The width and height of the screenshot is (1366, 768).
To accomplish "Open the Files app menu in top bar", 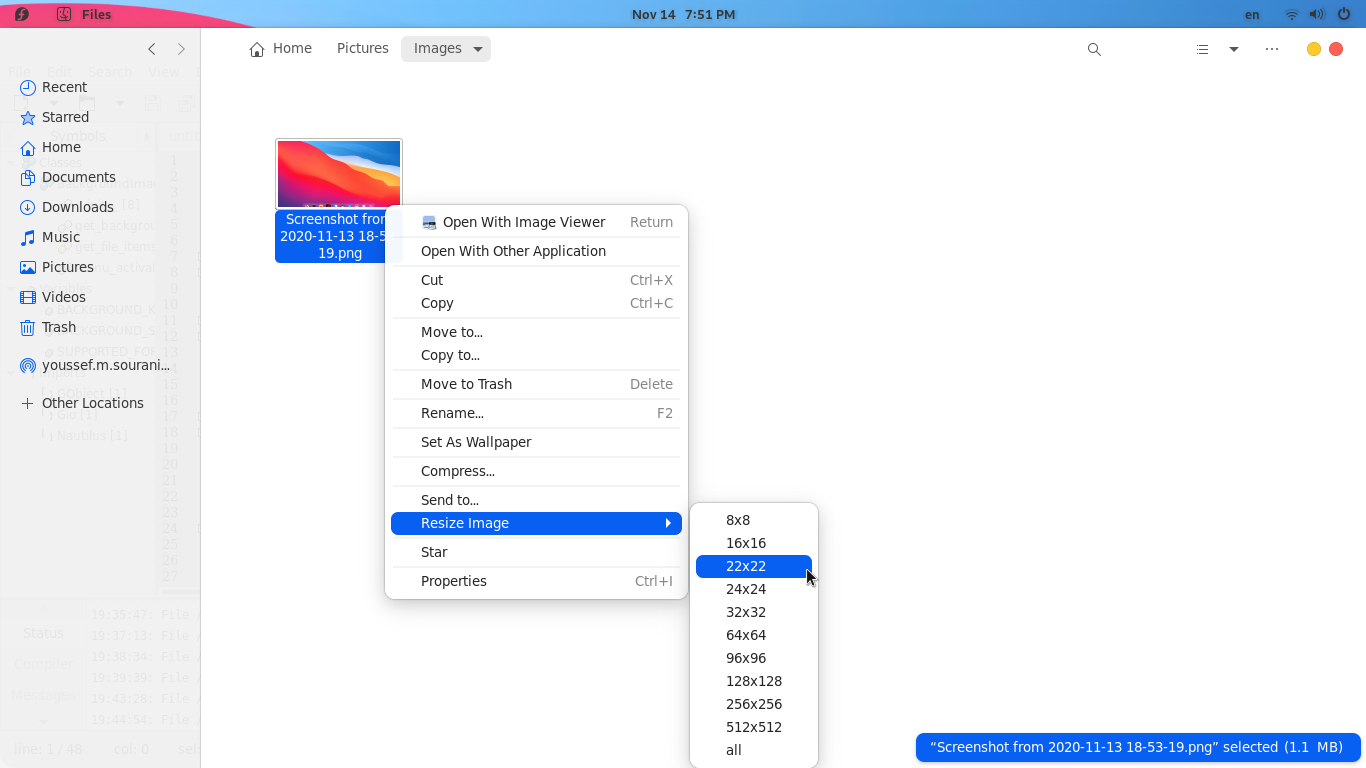I will click(86, 14).
